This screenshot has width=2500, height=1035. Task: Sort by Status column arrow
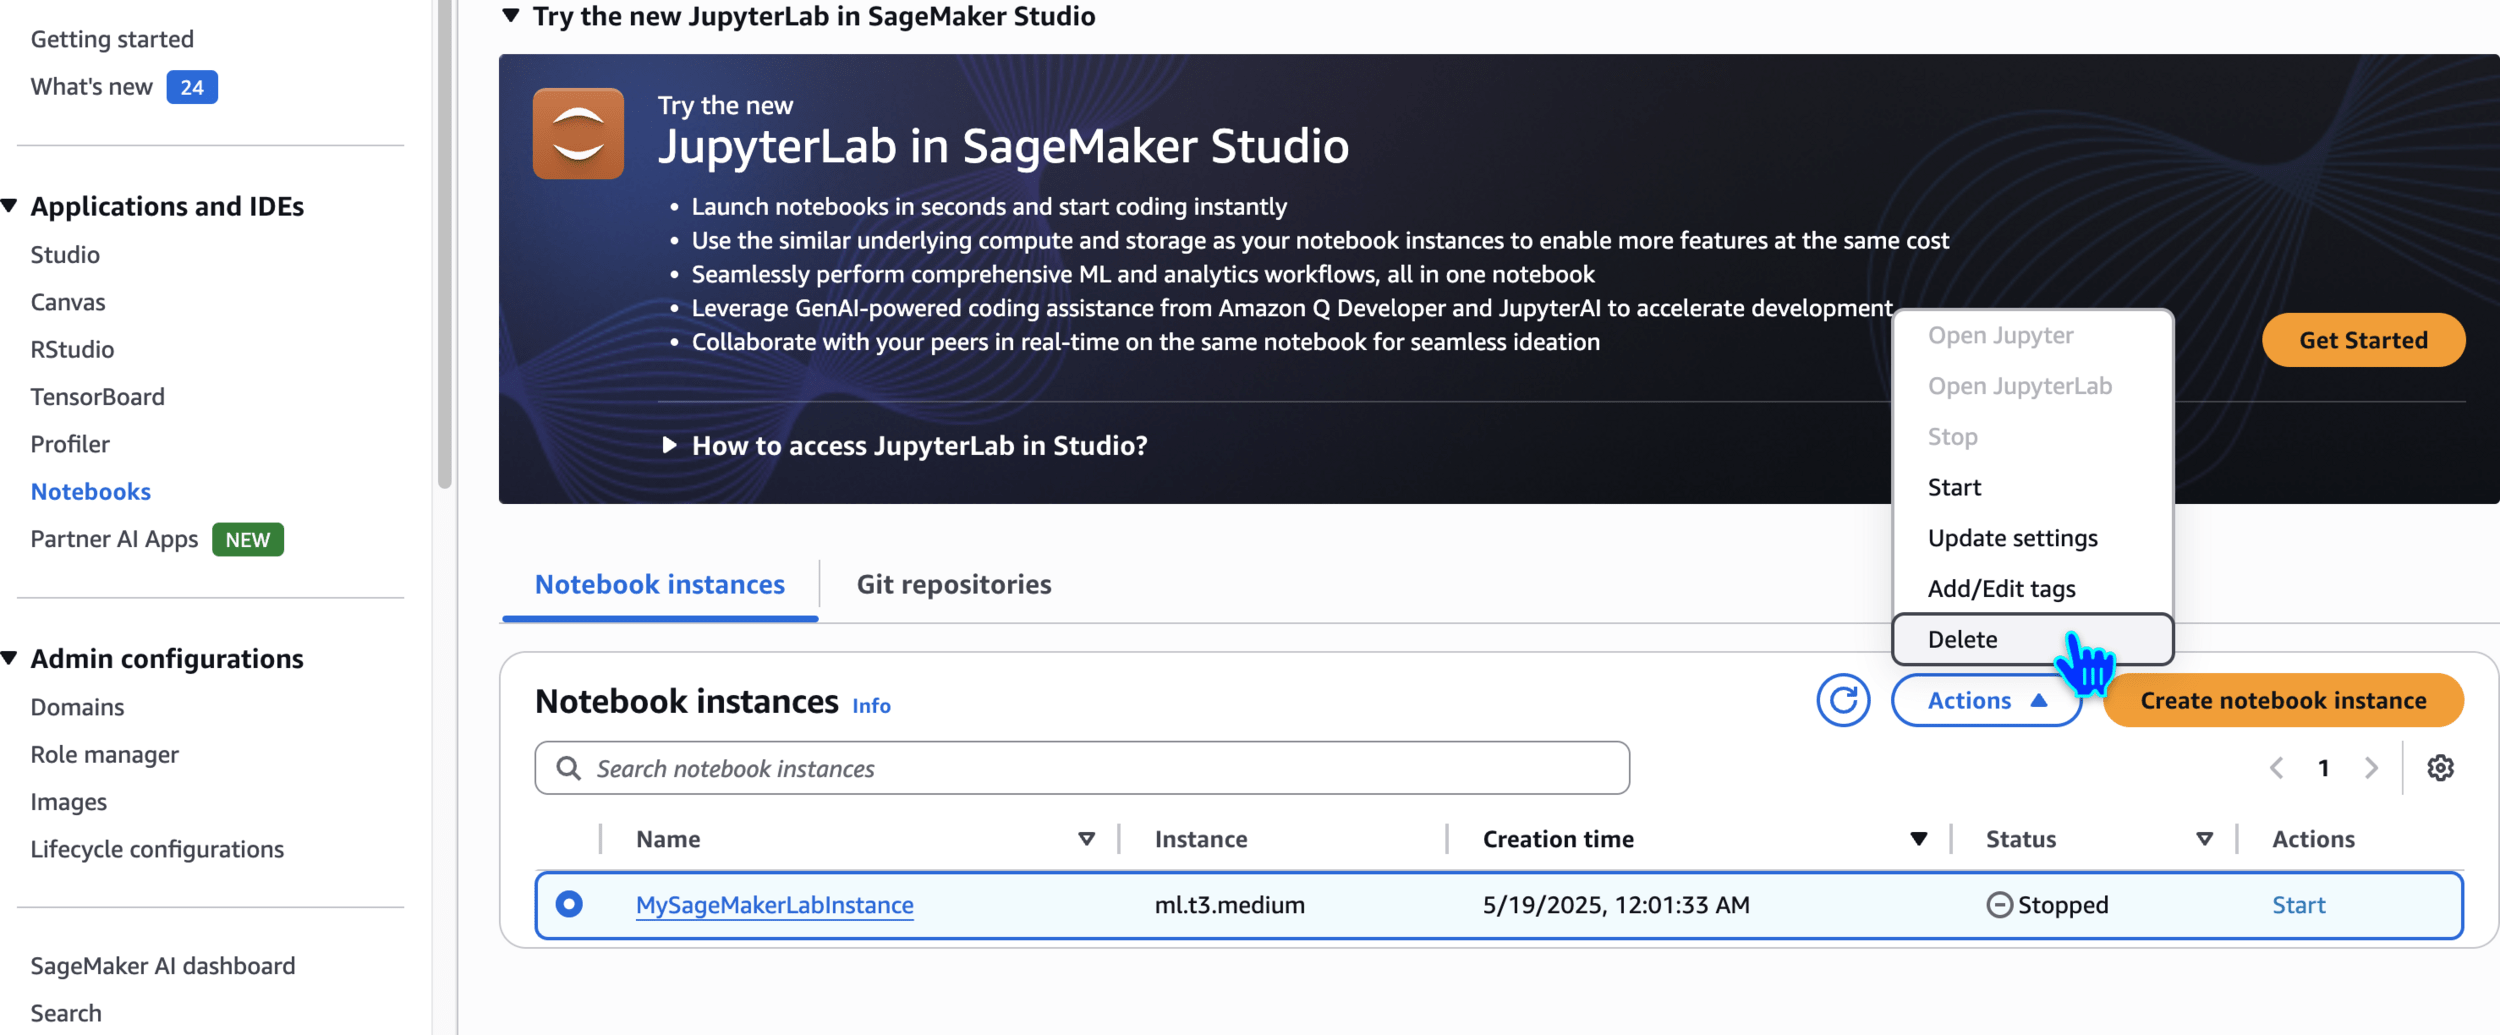click(2204, 839)
